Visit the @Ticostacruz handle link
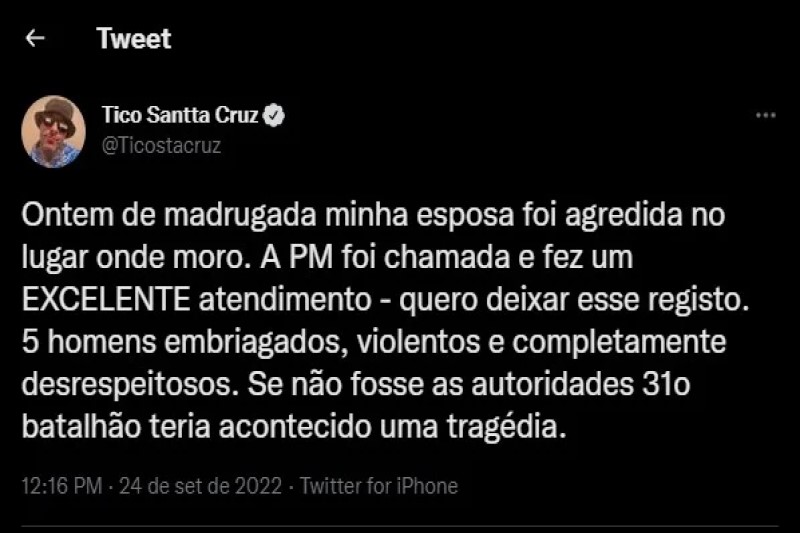This screenshot has width=800, height=533. click(x=161, y=146)
